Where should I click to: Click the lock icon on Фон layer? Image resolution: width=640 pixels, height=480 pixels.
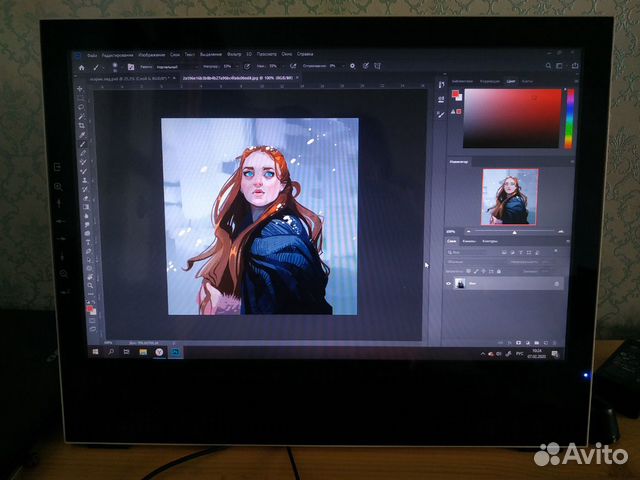click(557, 284)
